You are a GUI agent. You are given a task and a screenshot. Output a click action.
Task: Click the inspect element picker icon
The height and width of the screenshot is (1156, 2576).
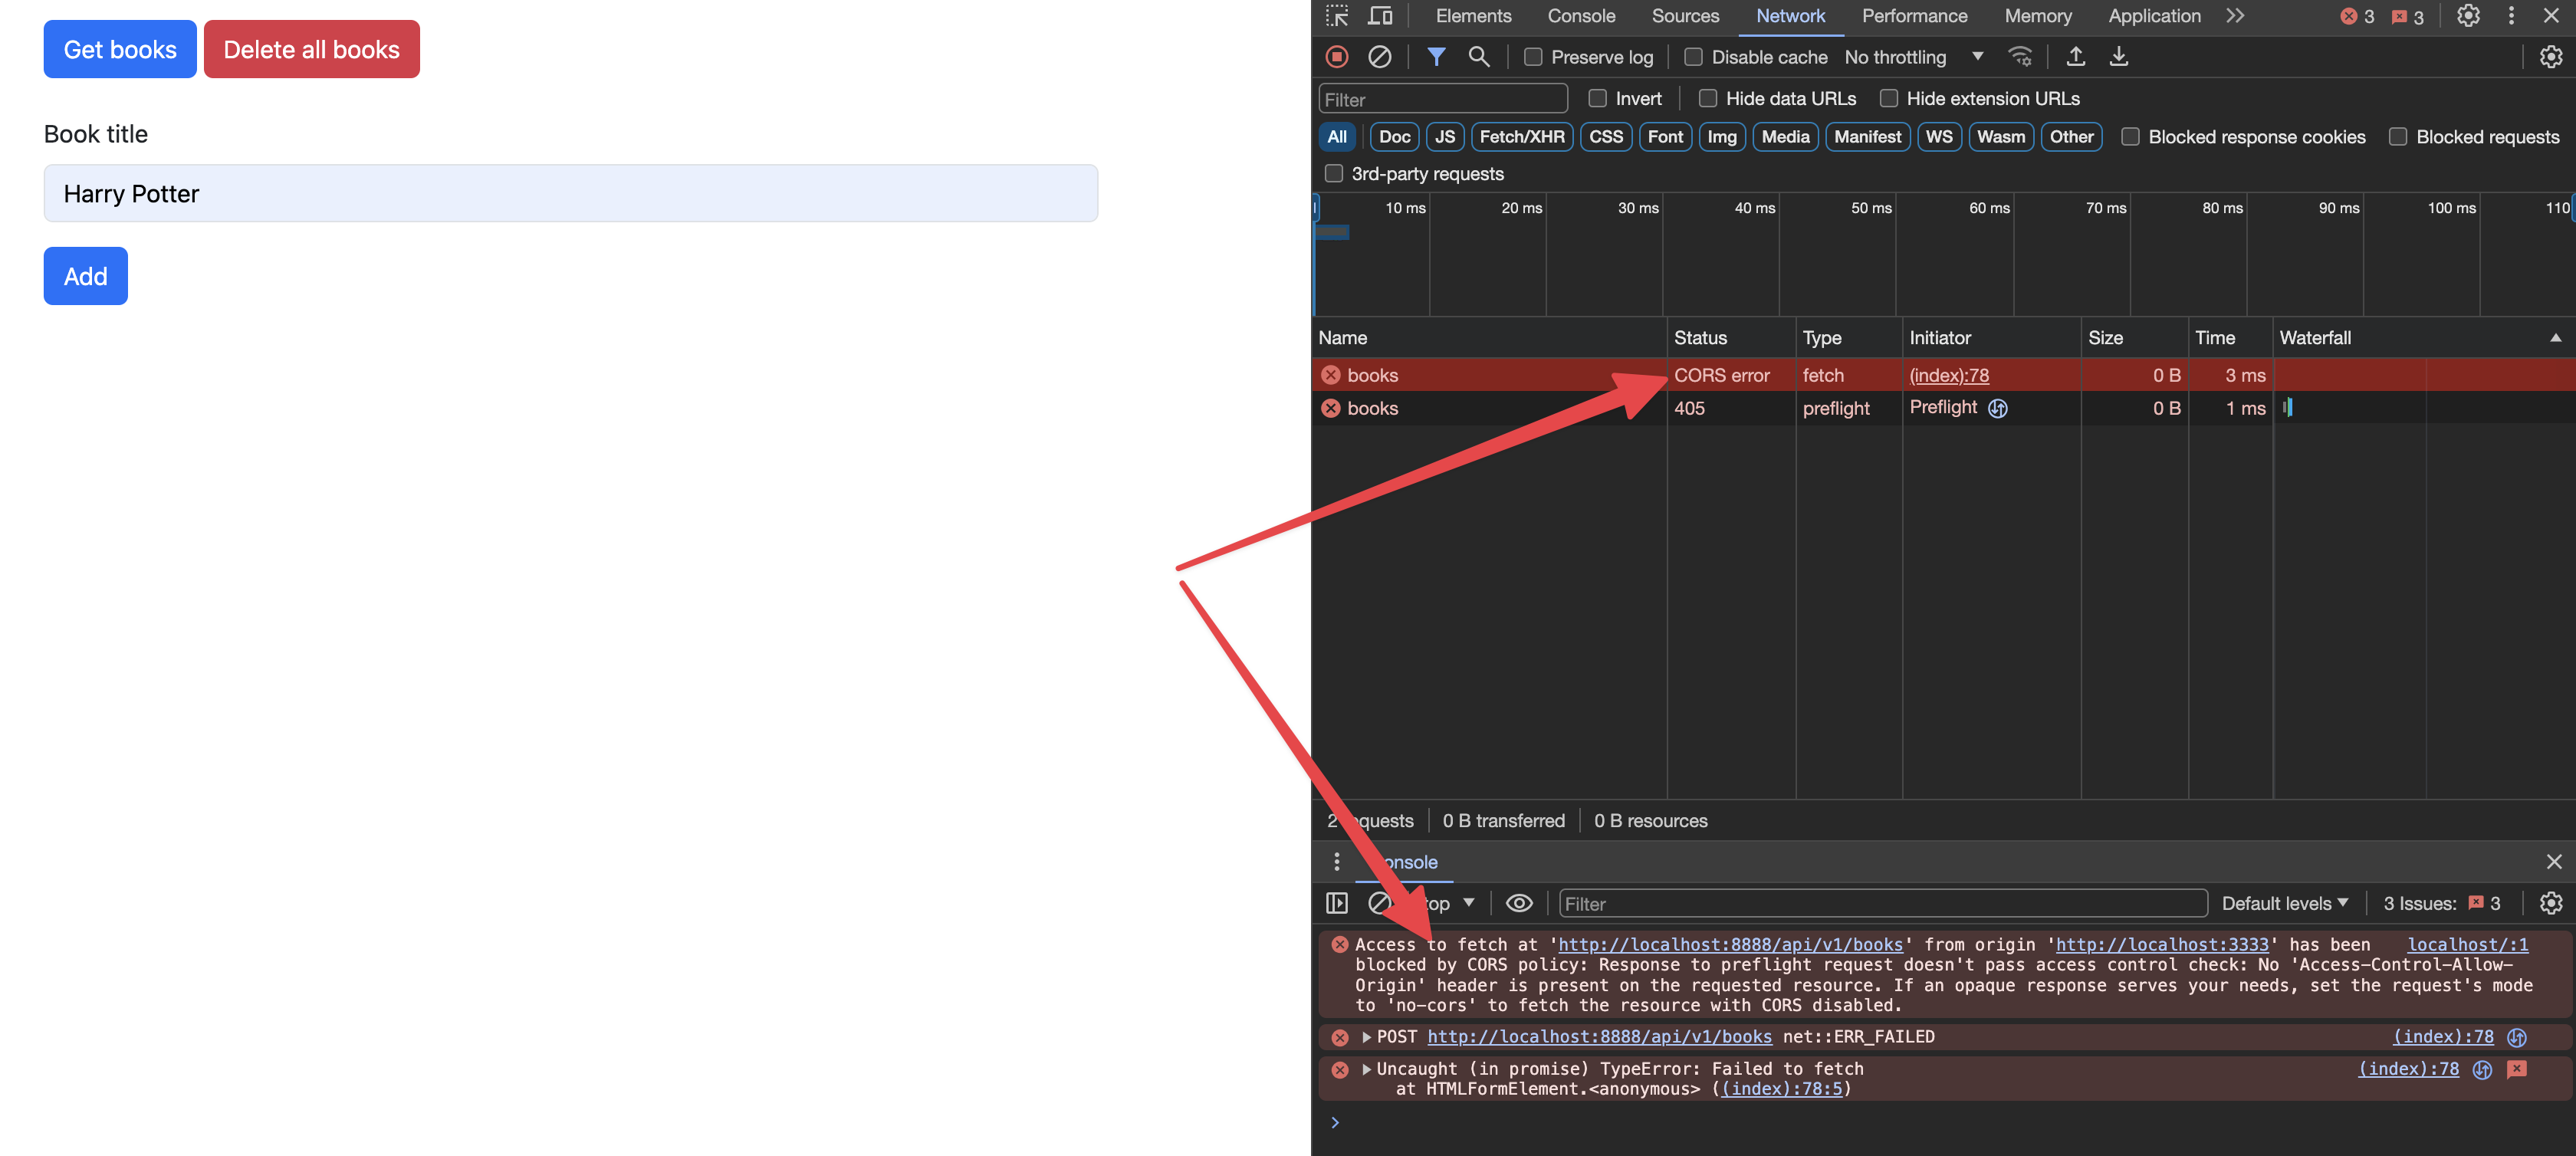[1337, 16]
